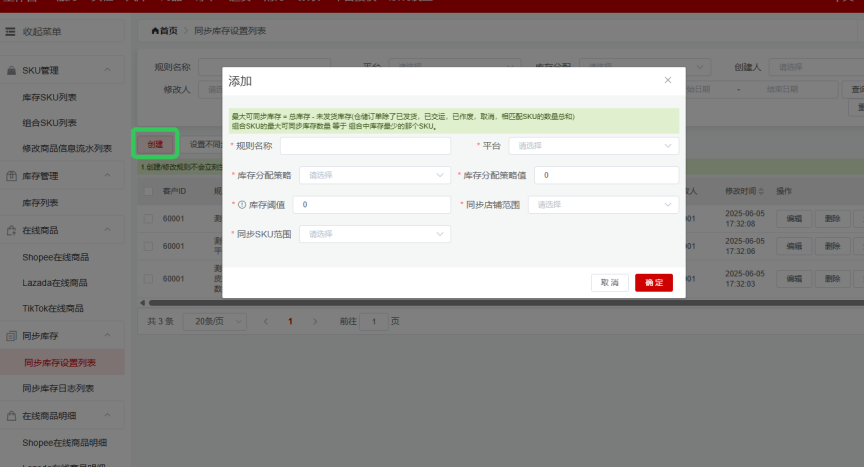The width and height of the screenshot is (864, 467).
Task: Check the first row checkbox for customer 60001
Action: 148,219
